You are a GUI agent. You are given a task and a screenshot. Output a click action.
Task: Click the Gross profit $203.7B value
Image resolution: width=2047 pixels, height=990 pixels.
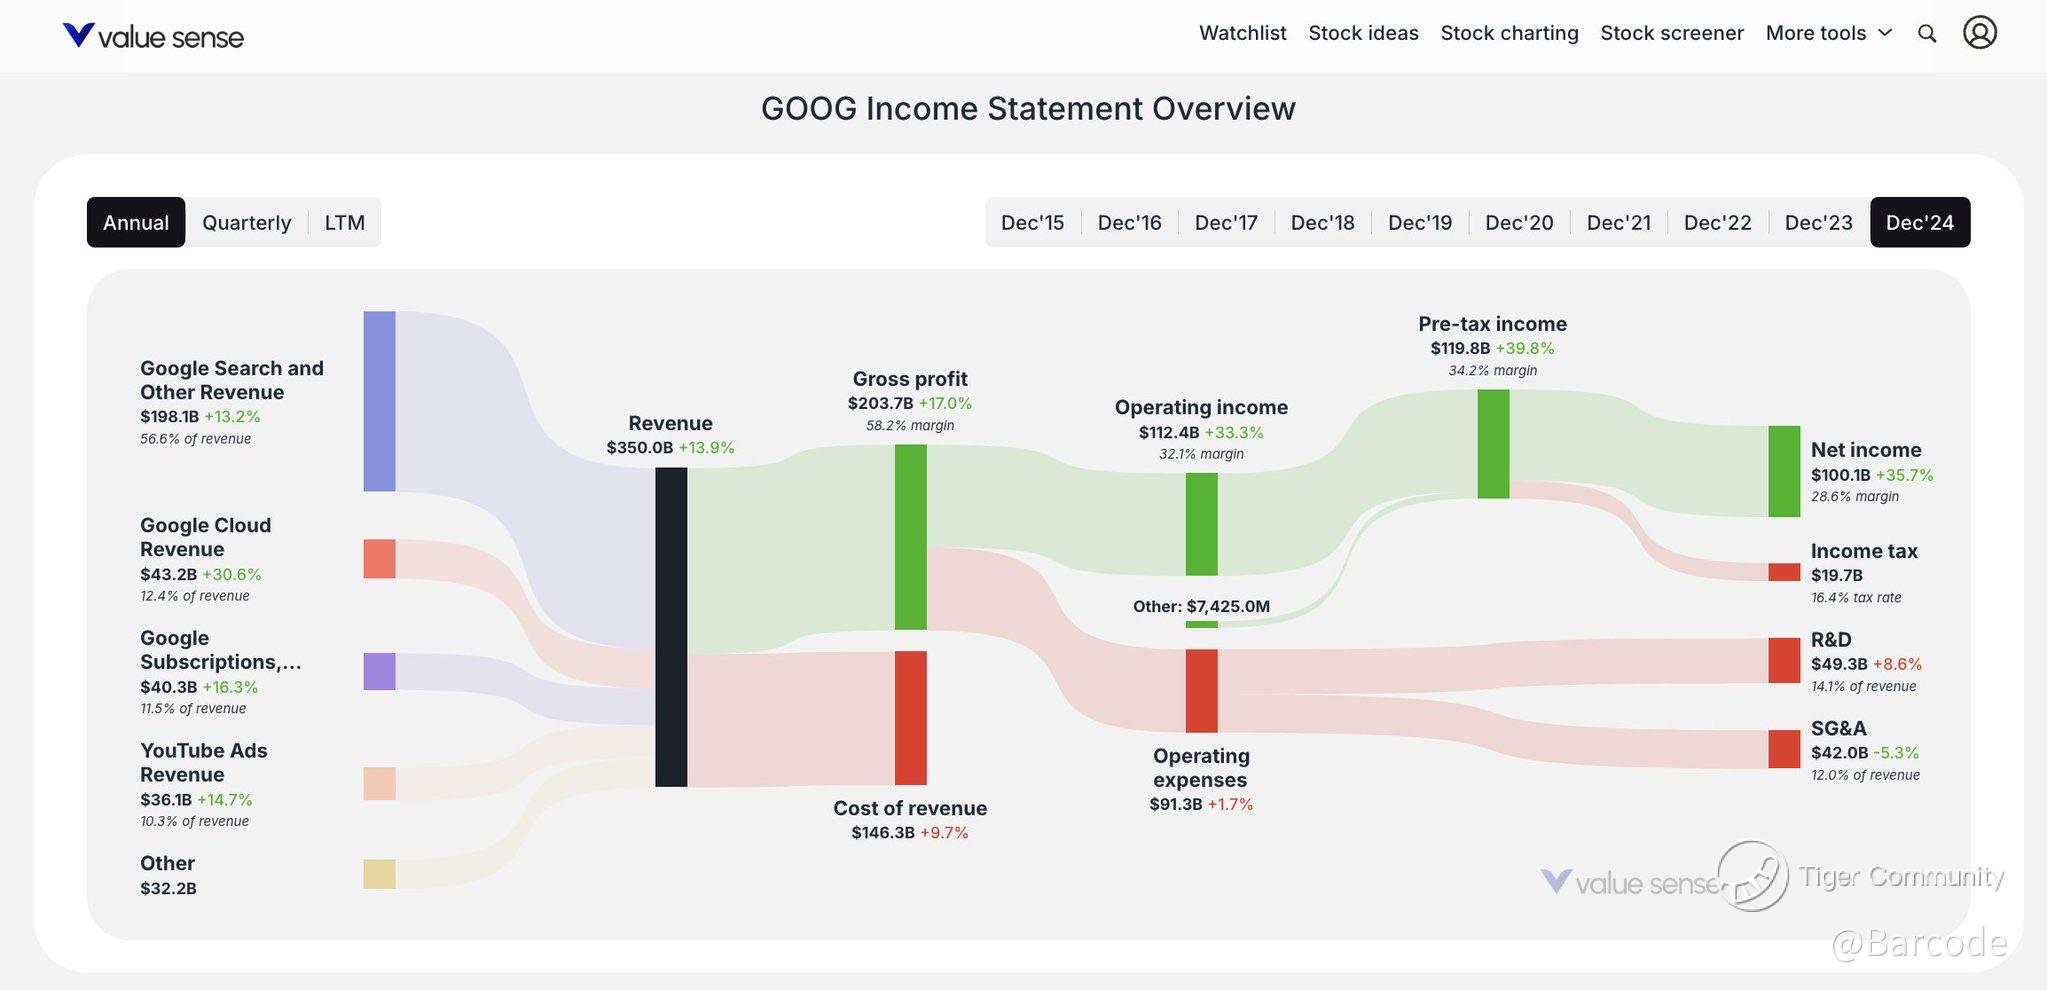880,403
